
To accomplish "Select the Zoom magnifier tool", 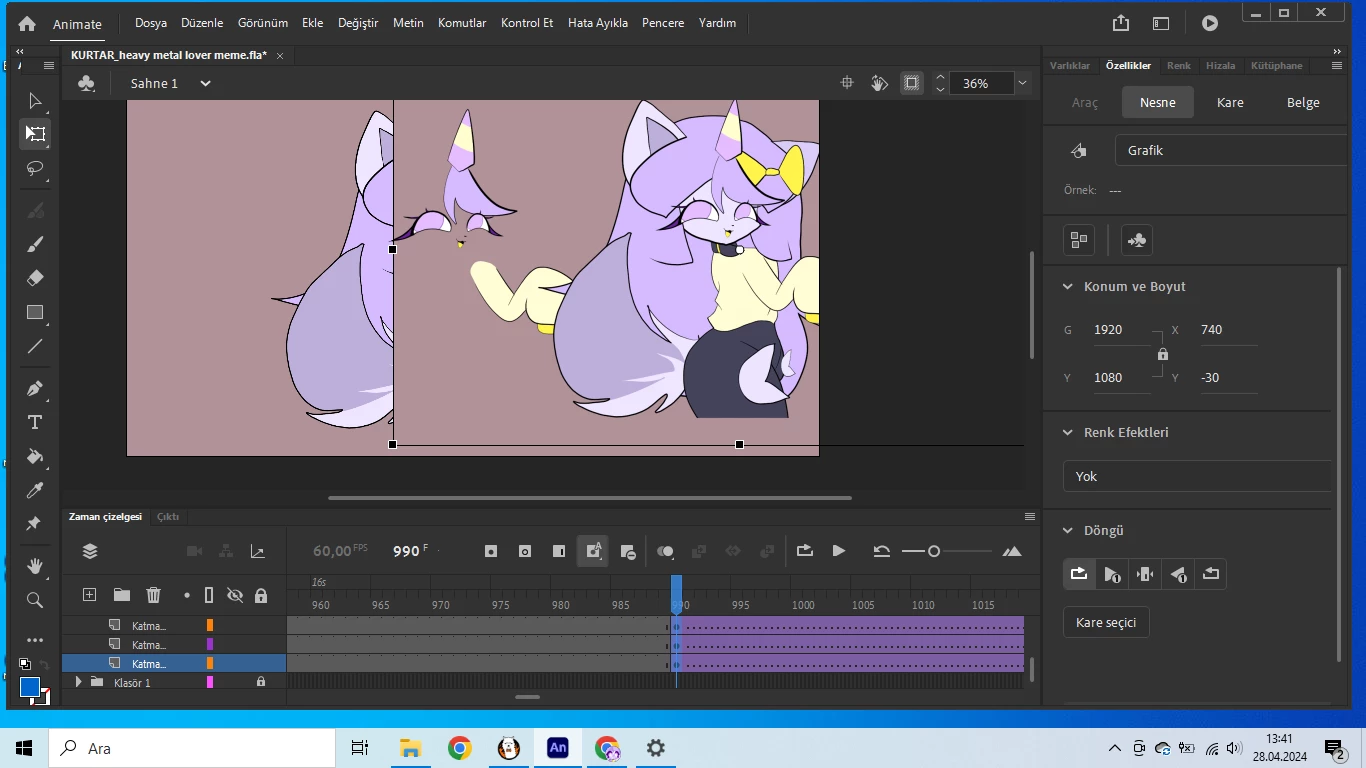I will tap(35, 600).
